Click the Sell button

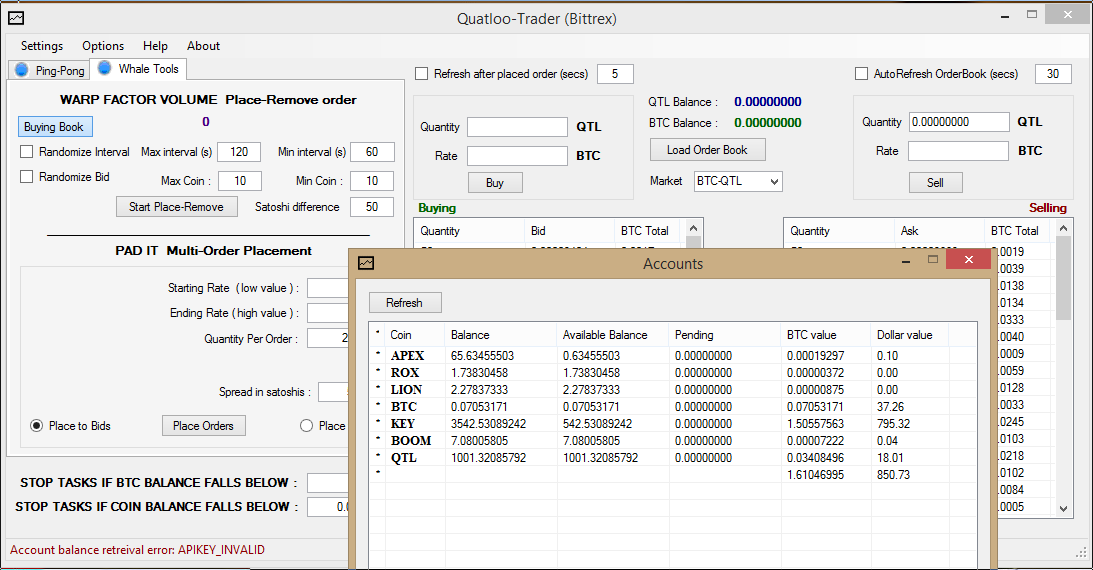(935, 183)
